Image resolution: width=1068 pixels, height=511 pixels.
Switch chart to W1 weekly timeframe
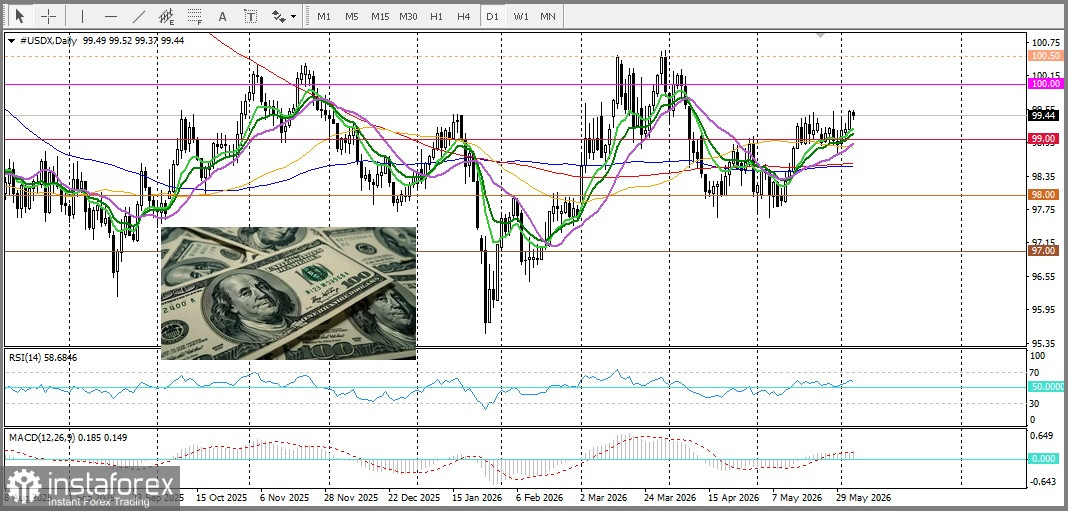pyautogui.click(x=521, y=16)
